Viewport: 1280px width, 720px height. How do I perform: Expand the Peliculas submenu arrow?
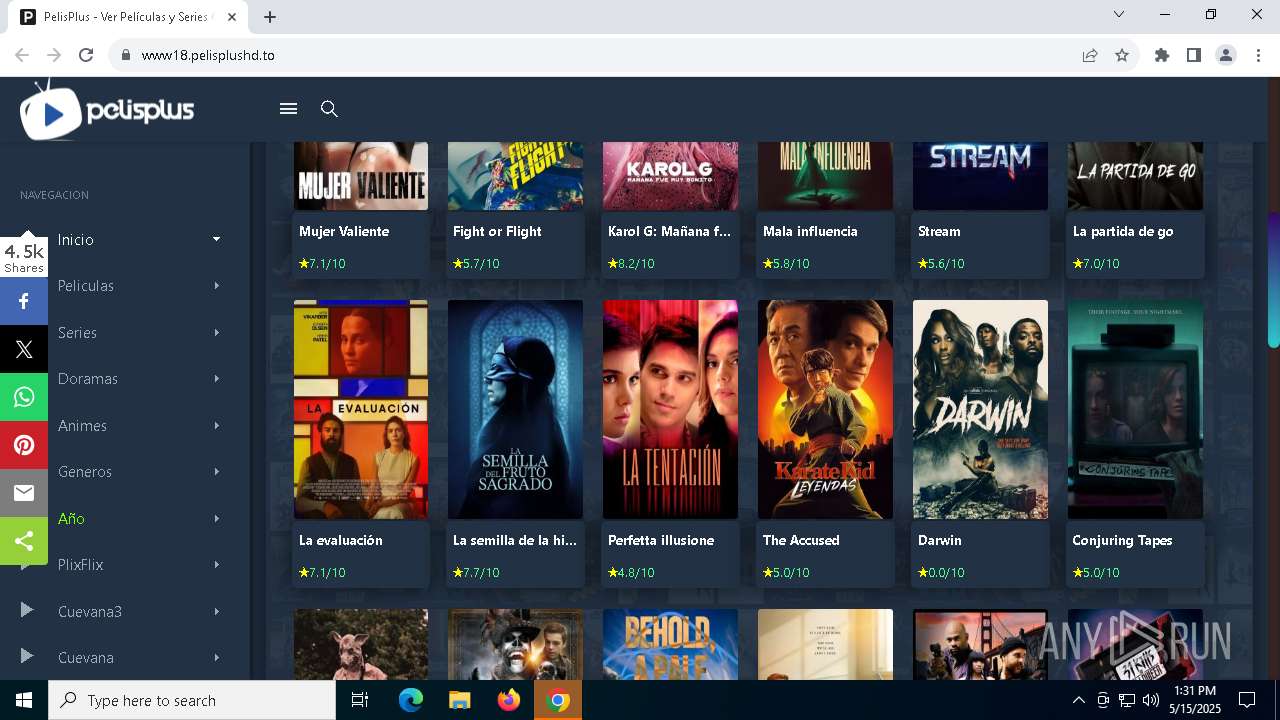(216, 286)
